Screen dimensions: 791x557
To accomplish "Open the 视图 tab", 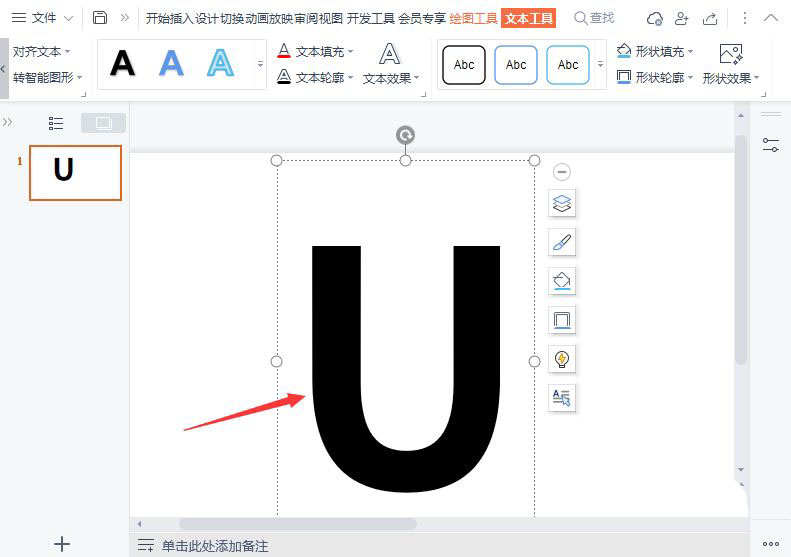I will 330,19.
